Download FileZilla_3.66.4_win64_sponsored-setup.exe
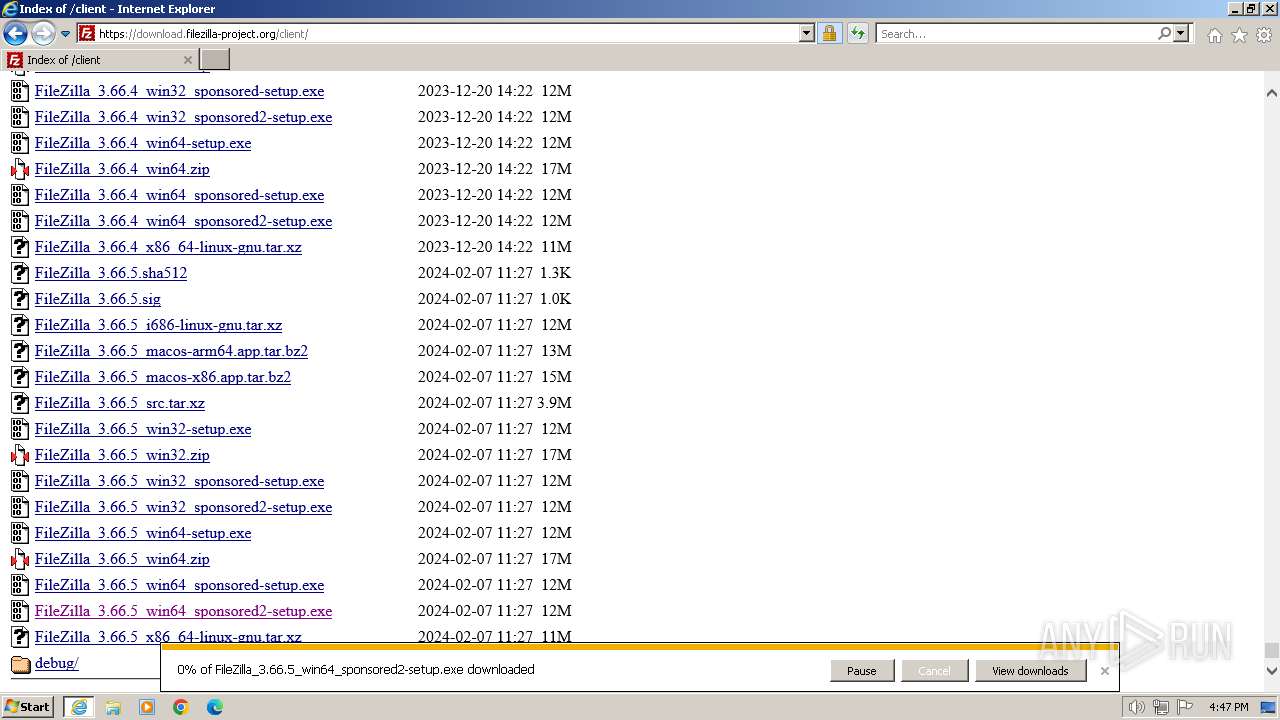Screen dimensions: 1280x720 [x=179, y=195]
